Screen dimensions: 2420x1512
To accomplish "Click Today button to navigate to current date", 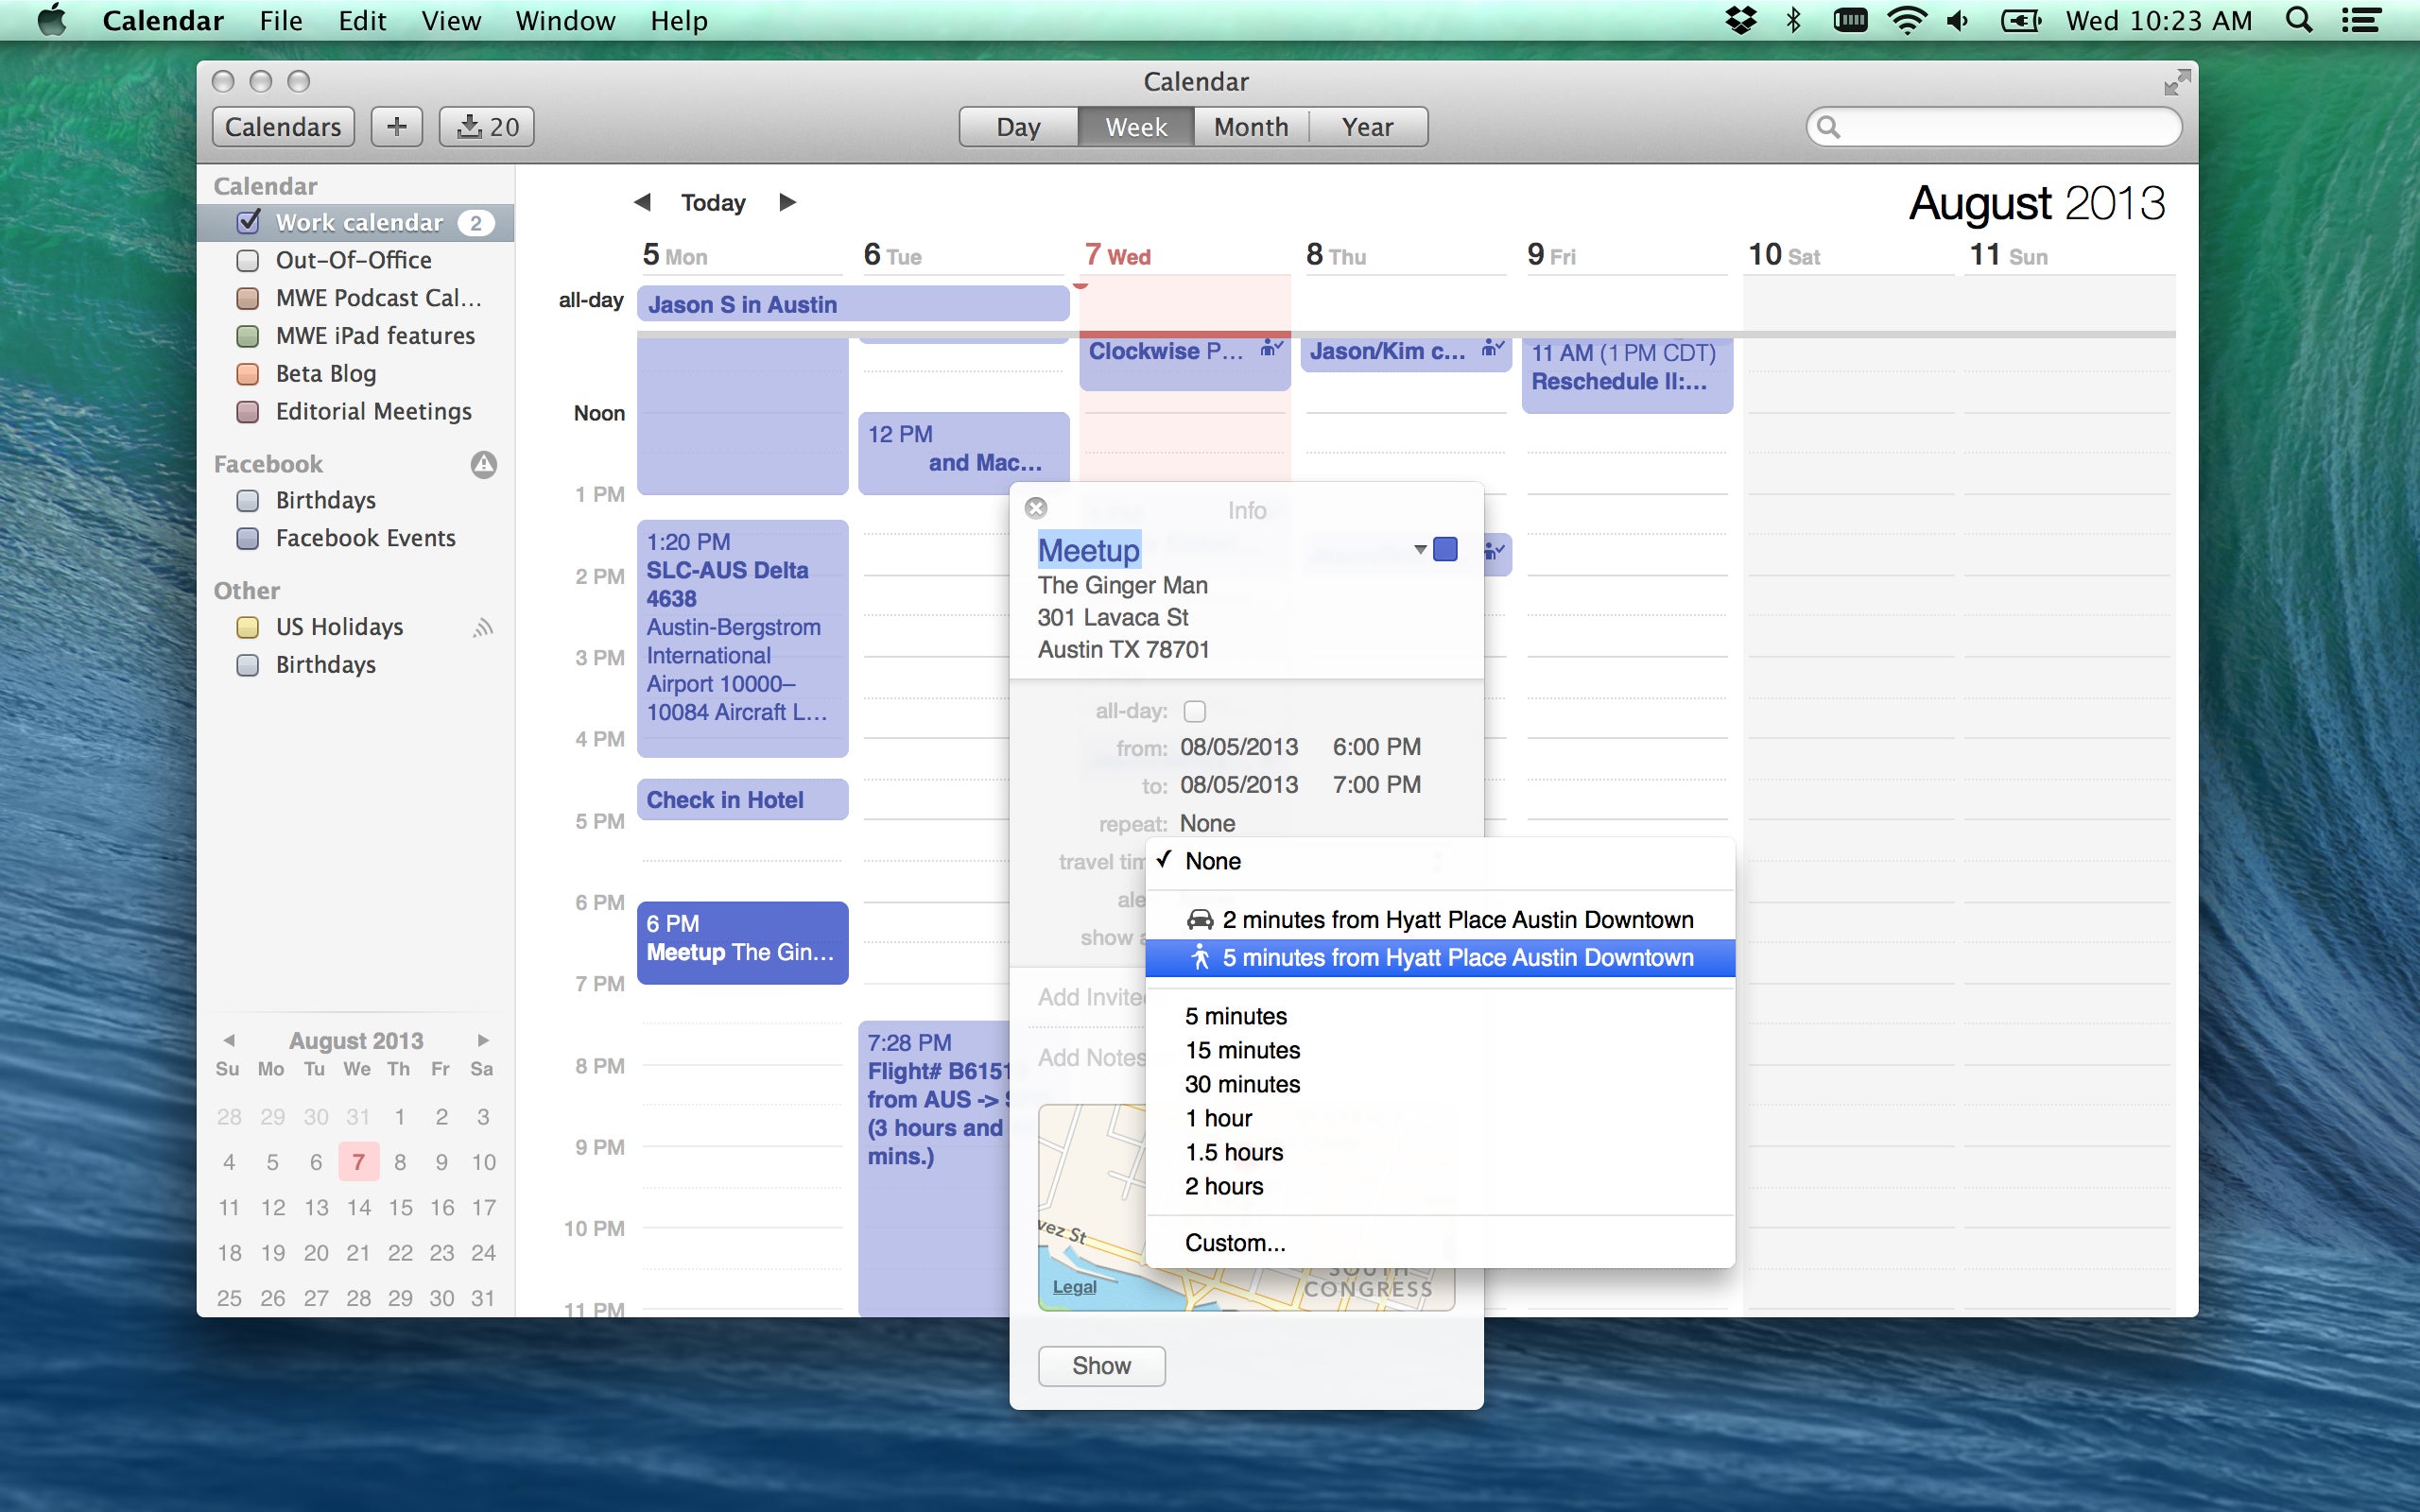I will 715,202.
